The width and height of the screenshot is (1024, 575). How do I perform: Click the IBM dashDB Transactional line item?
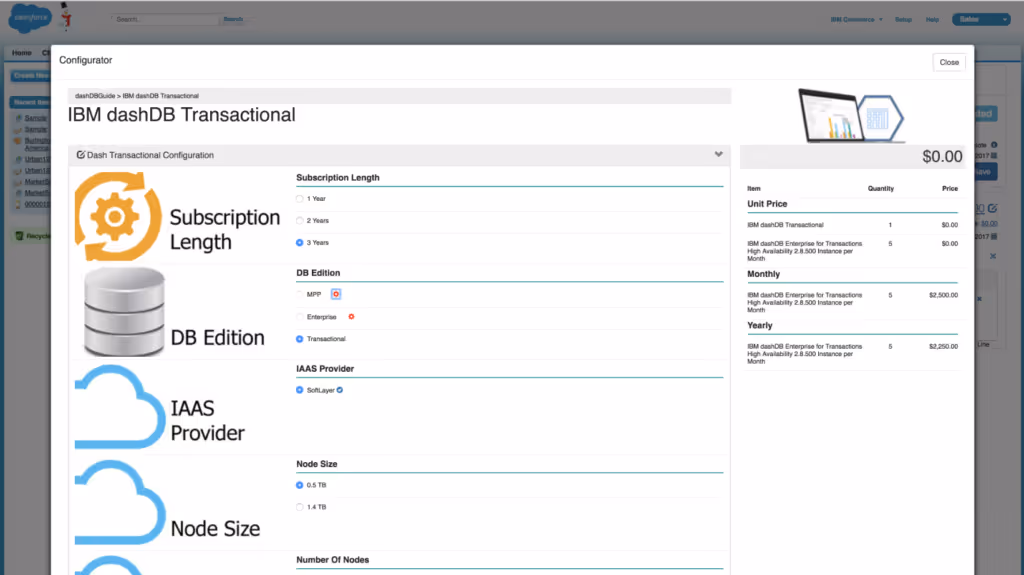click(x=785, y=225)
